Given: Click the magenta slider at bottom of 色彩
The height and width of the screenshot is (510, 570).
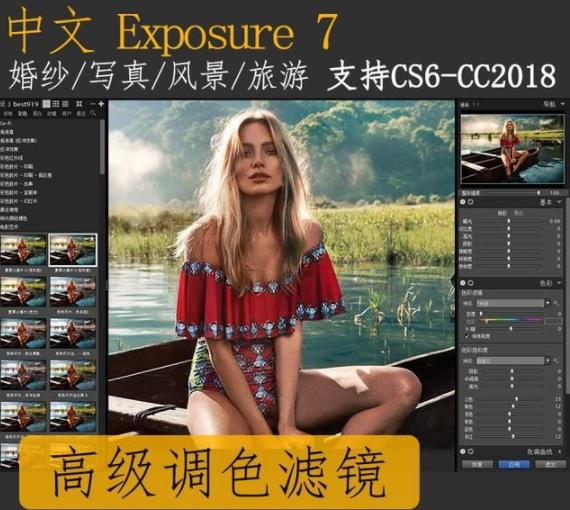Looking at the screenshot, I should 512,436.
